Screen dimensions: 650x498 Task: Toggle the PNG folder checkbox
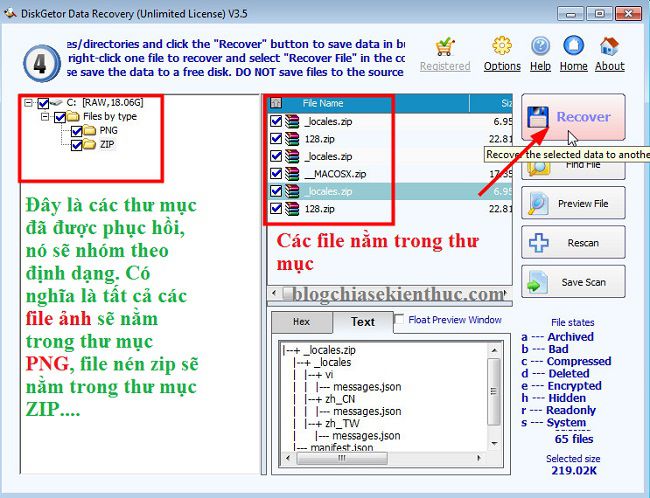point(76,131)
